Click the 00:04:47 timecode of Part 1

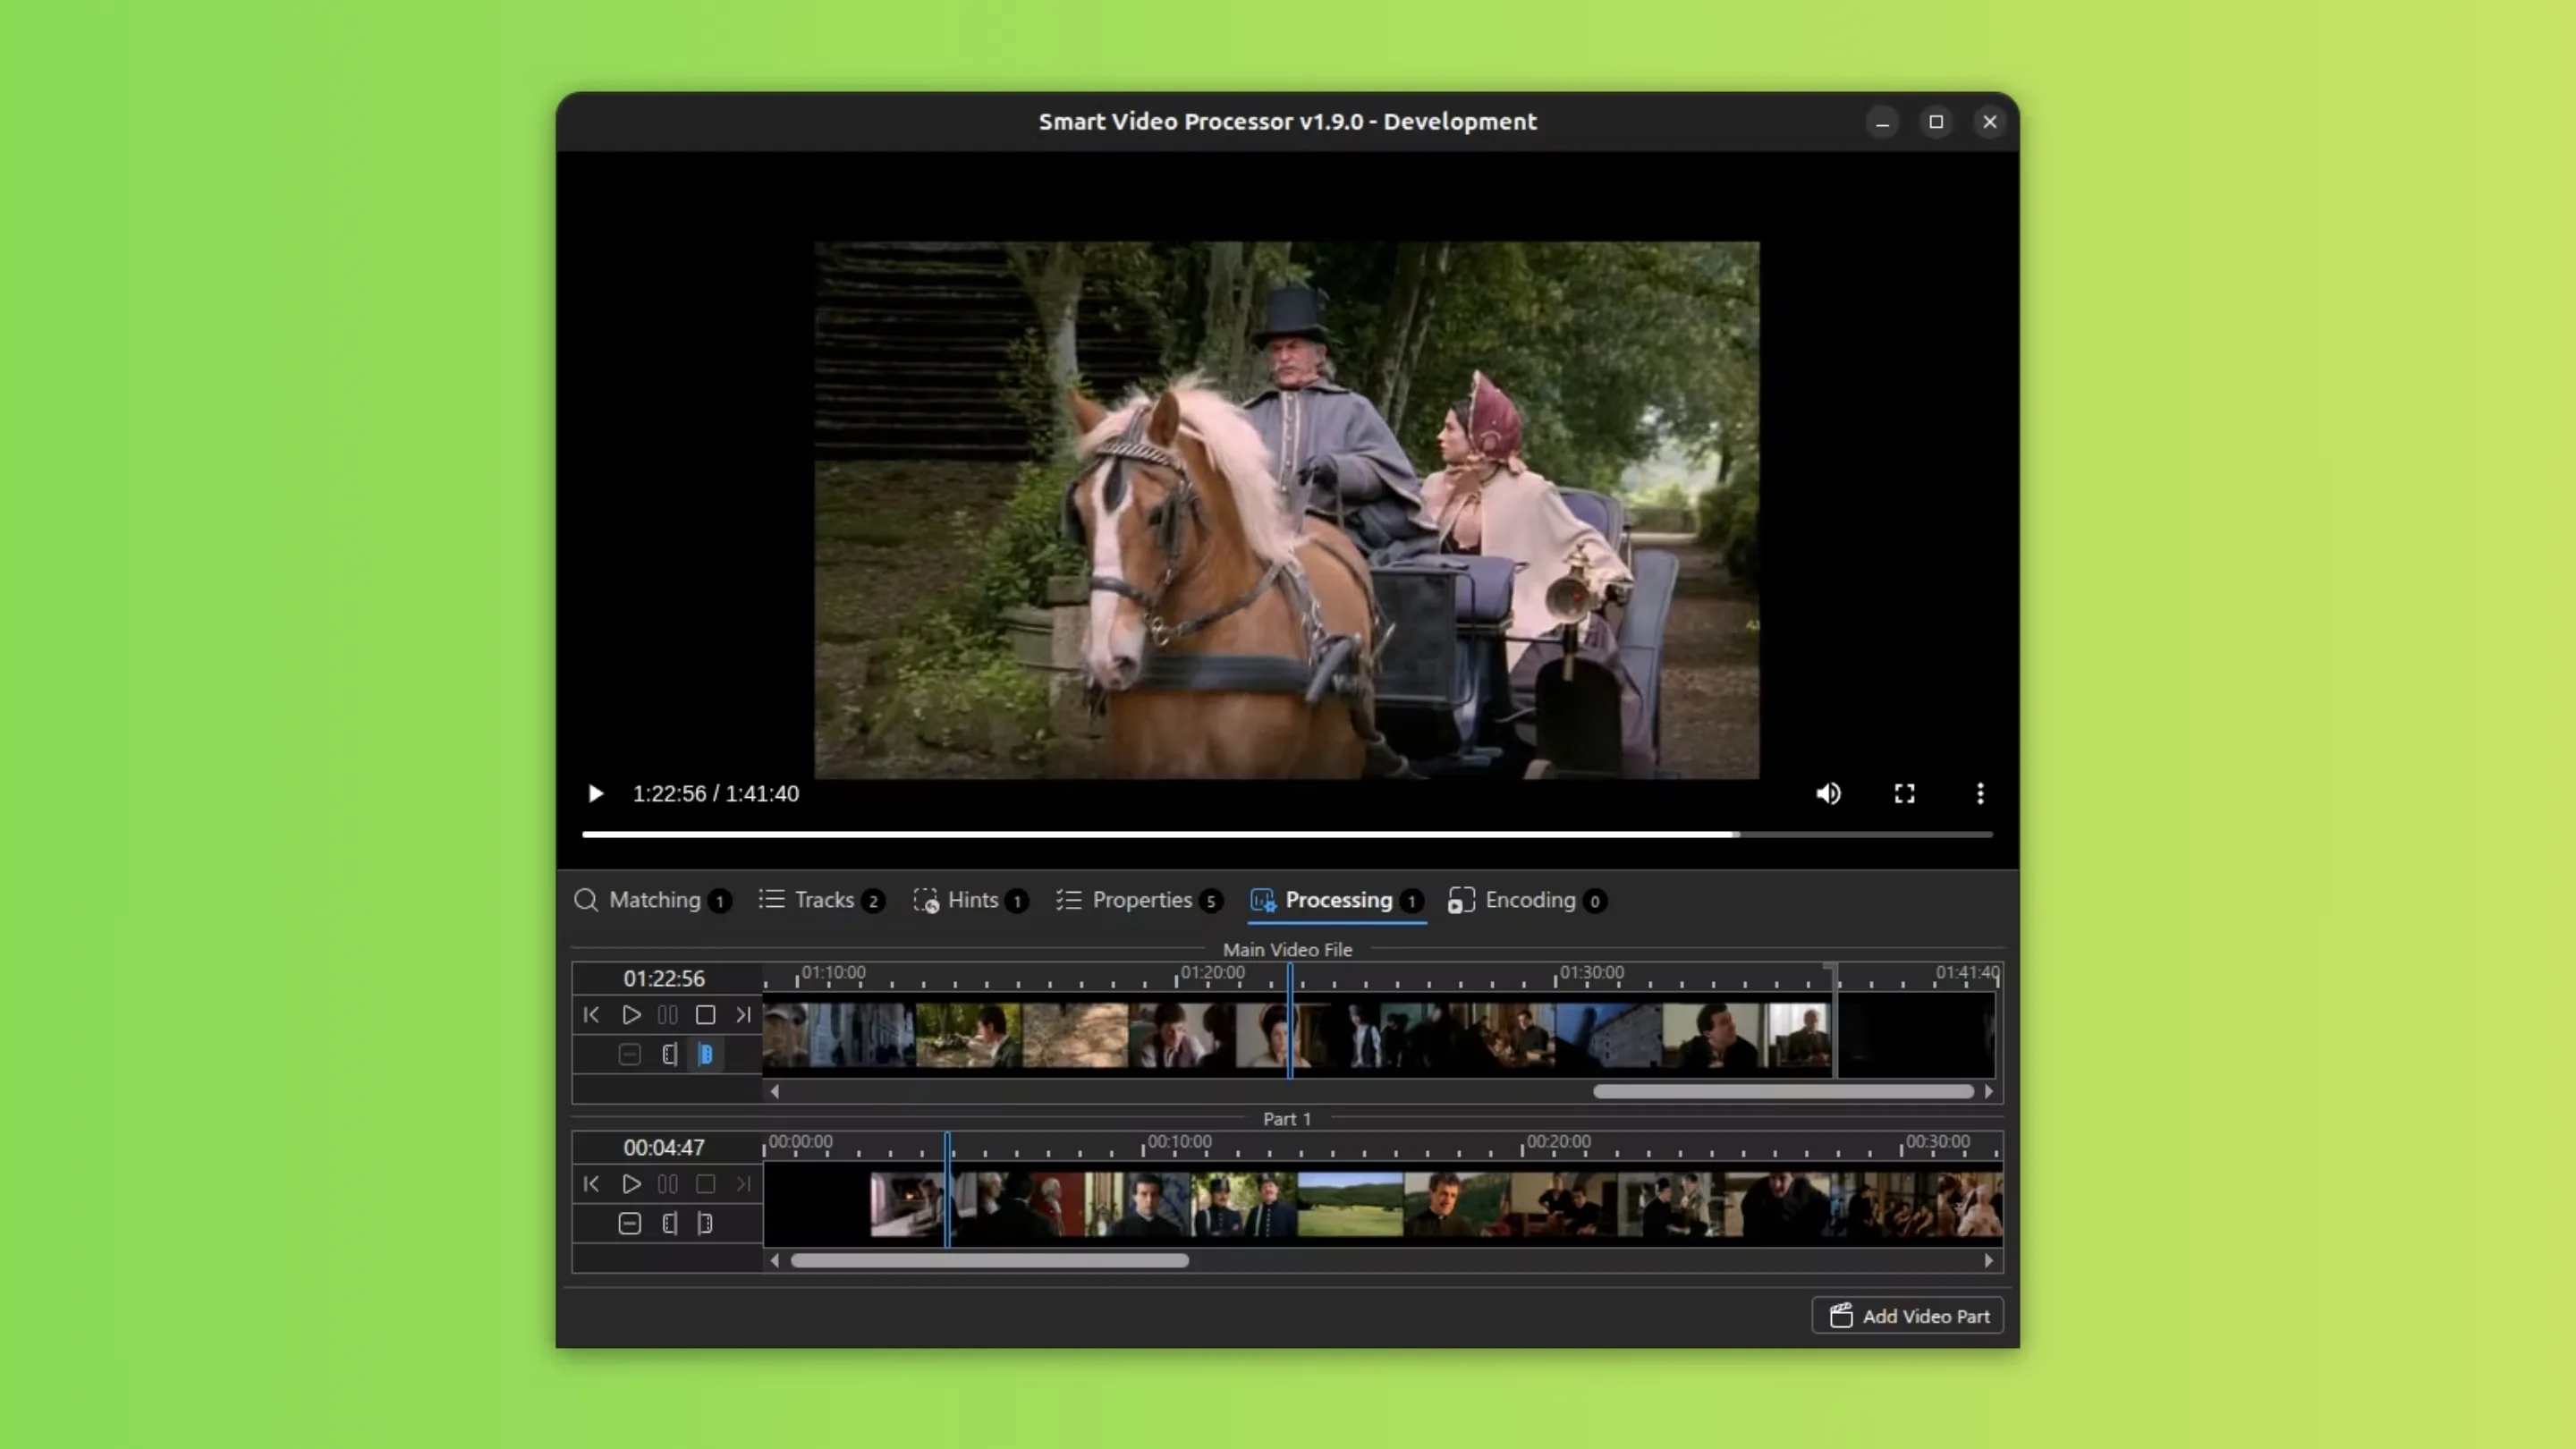(x=664, y=1147)
